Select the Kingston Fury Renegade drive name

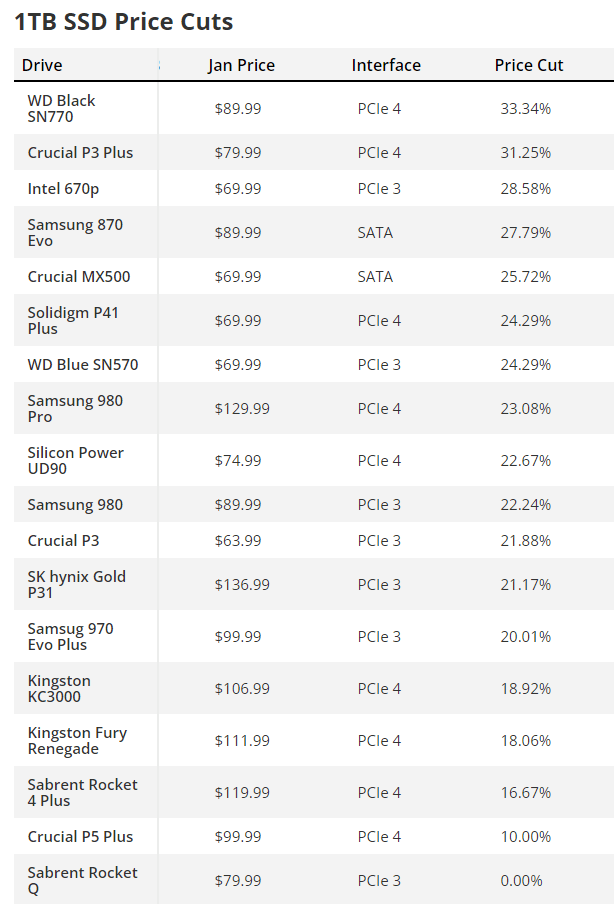[77, 740]
